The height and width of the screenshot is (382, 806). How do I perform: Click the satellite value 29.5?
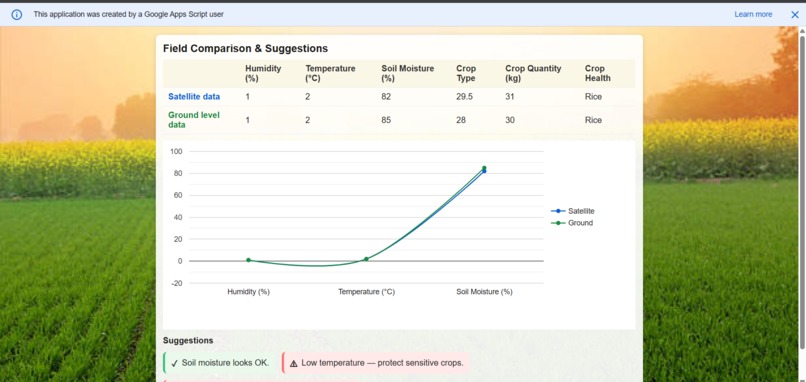[x=464, y=97]
